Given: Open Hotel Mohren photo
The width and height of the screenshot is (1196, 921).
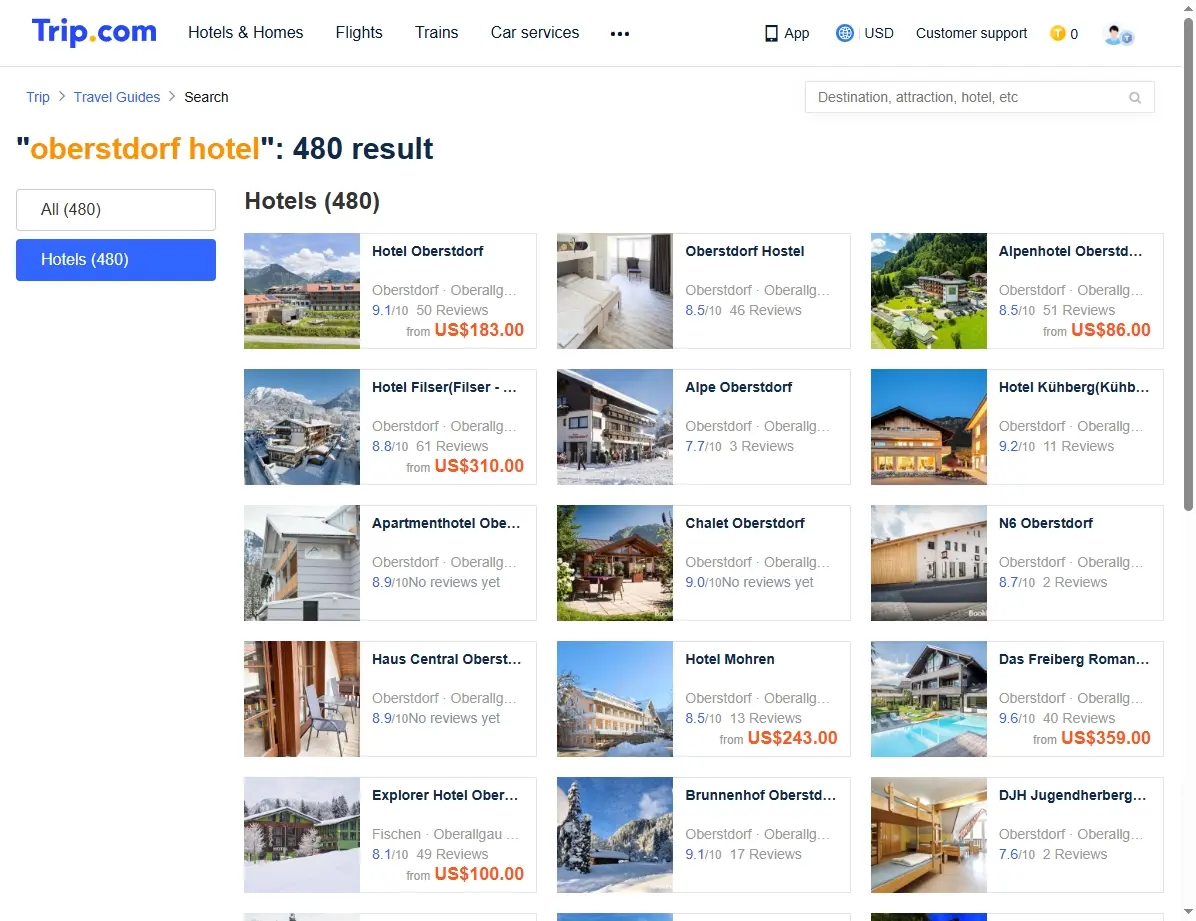Looking at the screenshot, I should [x=615, y=698].
